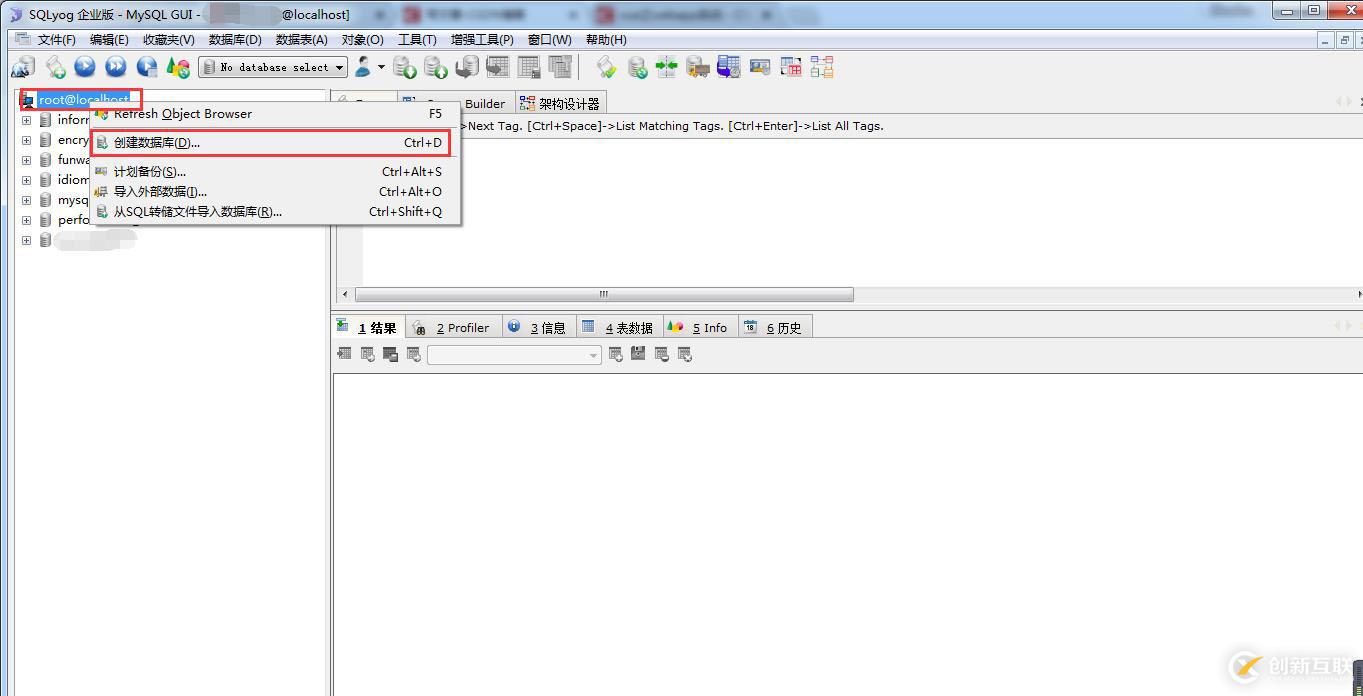Image resolution: width=1363 pixels, height=696 pixels.
Task: Open the 'No database select' dropdown
Action: click(273, 67)
